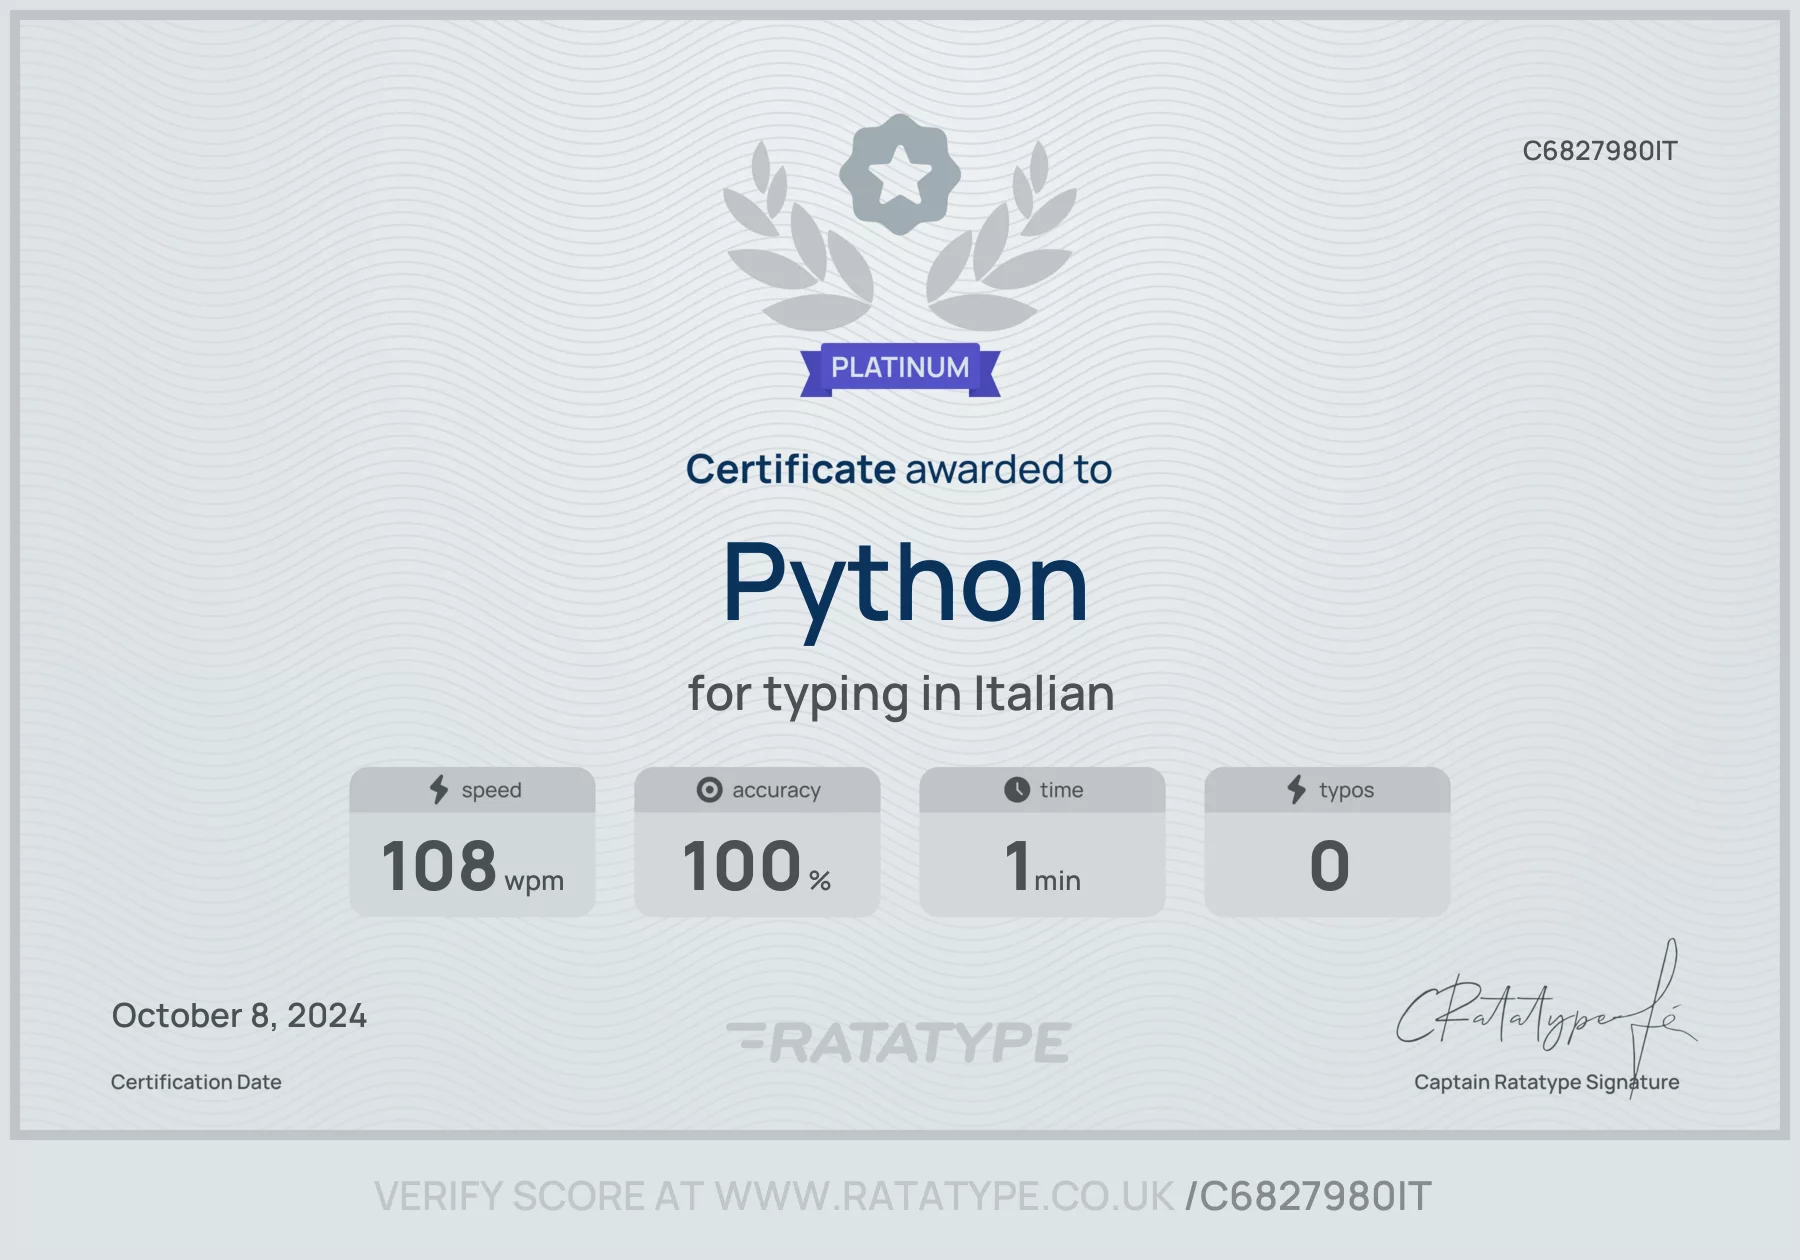Click the lightning bolt speed icon
This screenshot has height=1260, width=1800.
(438, 789)
